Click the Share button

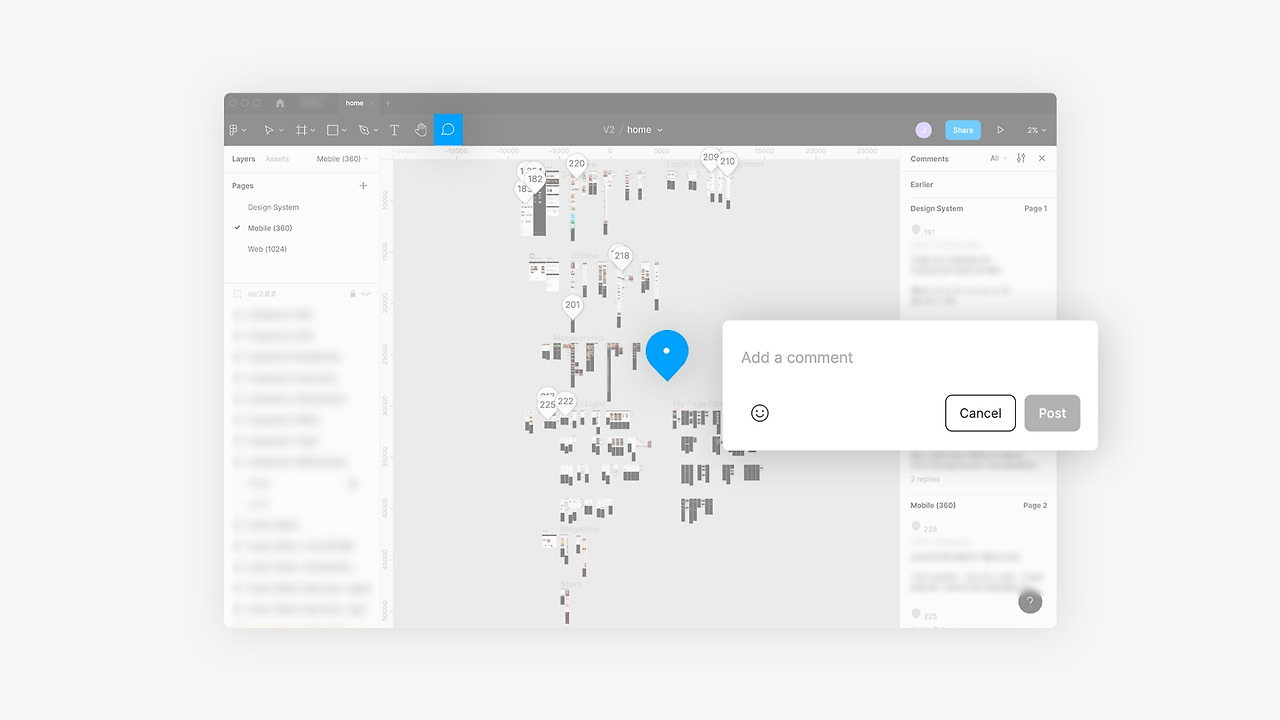point(963,130)
